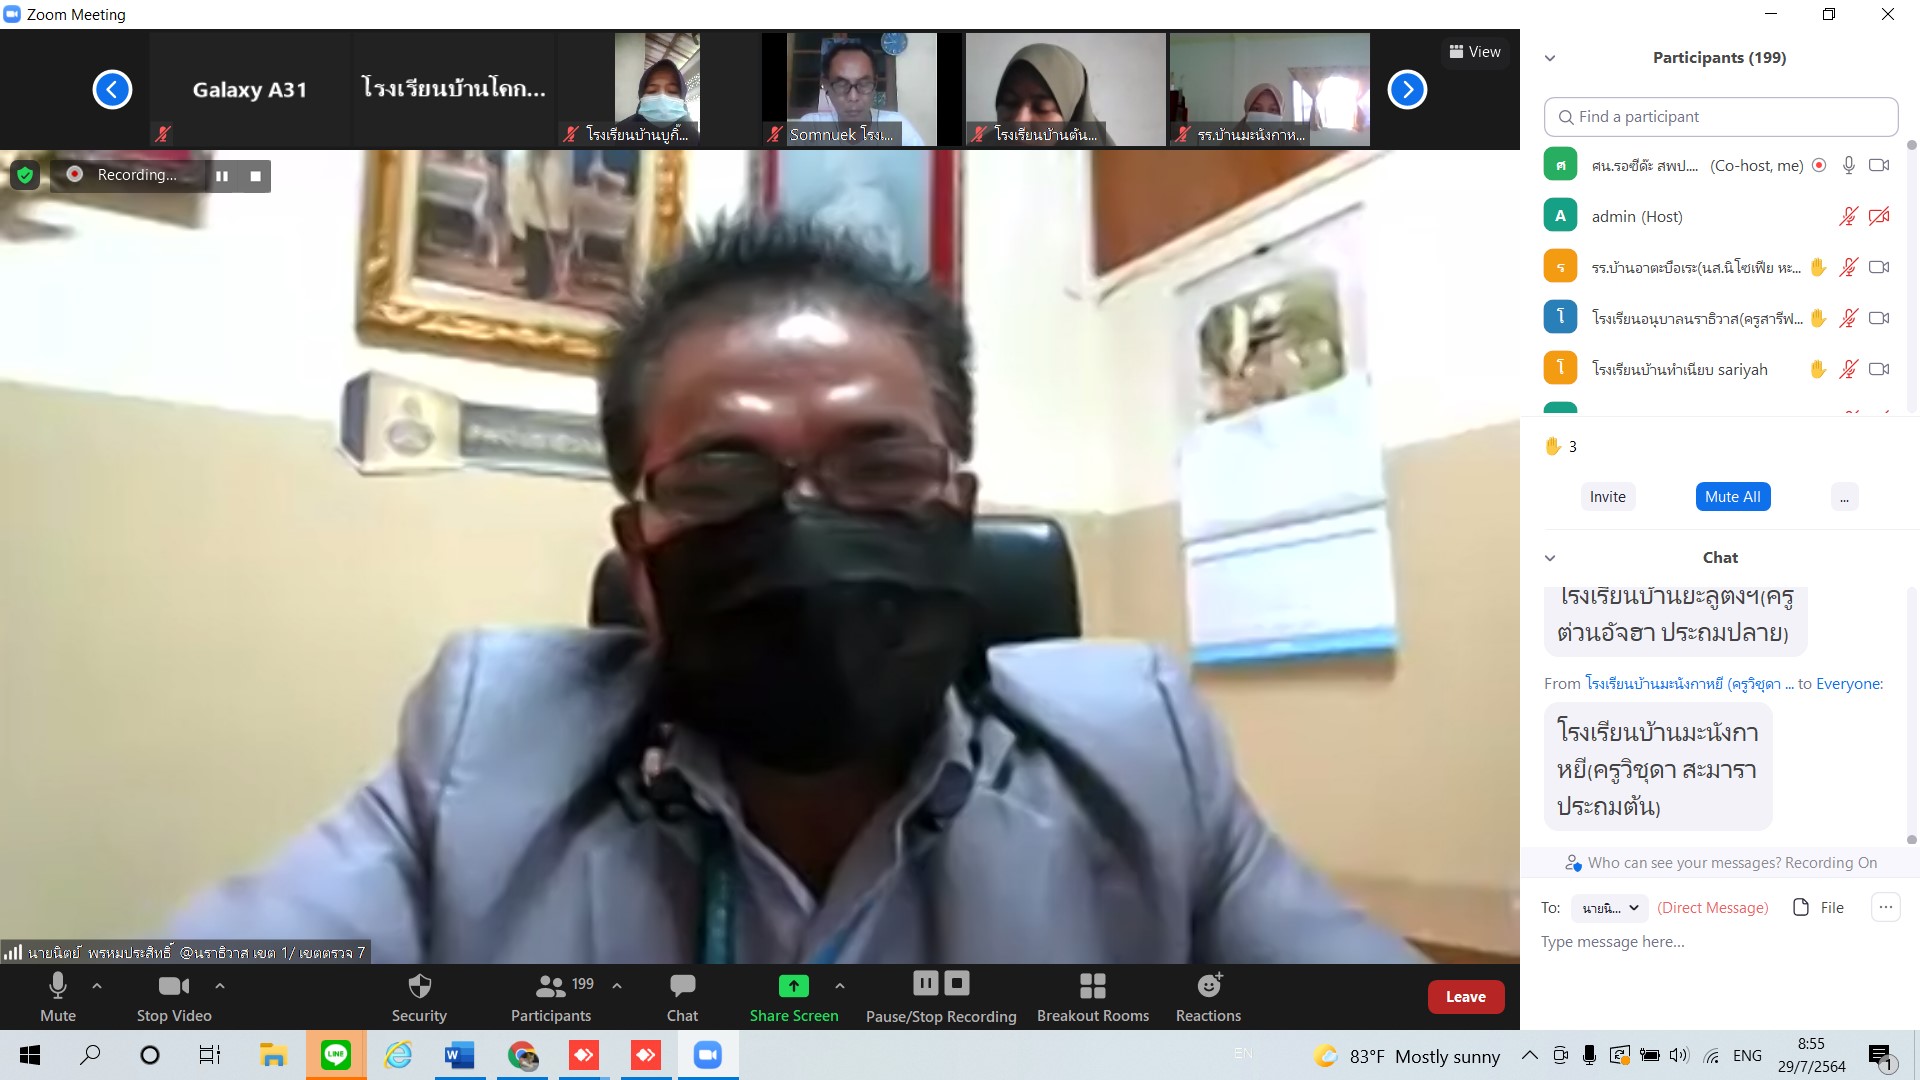Open the View layout menu
This screenshot has width=1920, height=1080.
coord(1475,52)
